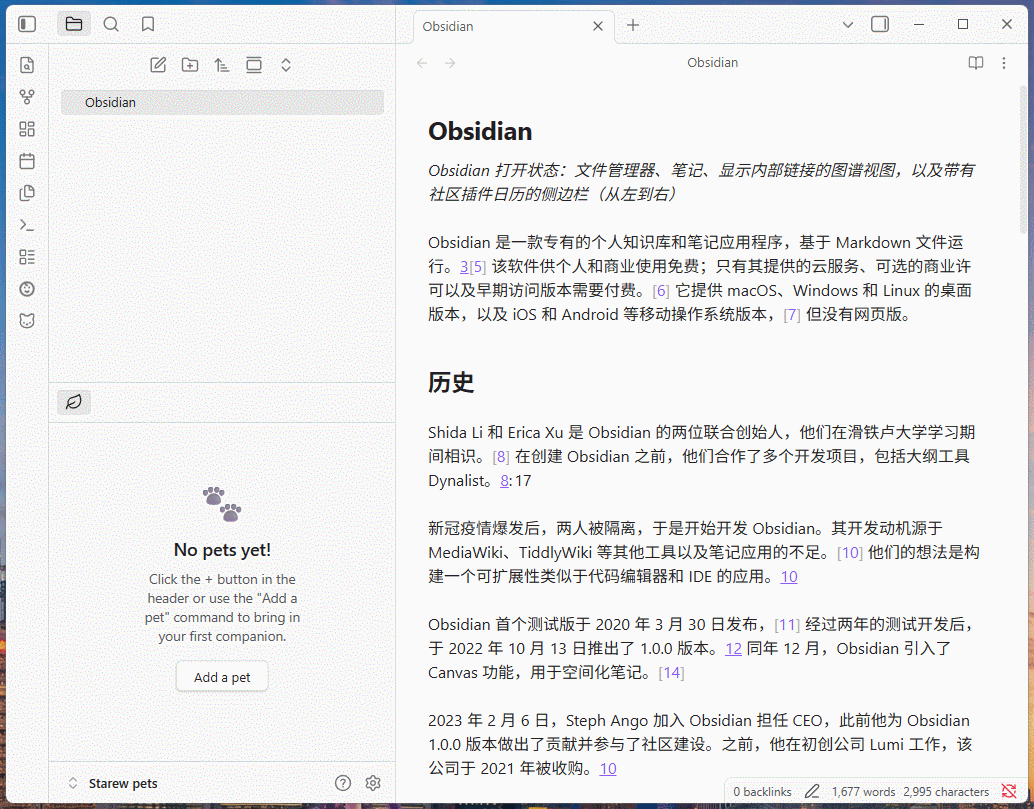The height and width of the screenshot is (809, 1034).
Task: Insert template ribbon icon
Action: click(x=27, y=193)
